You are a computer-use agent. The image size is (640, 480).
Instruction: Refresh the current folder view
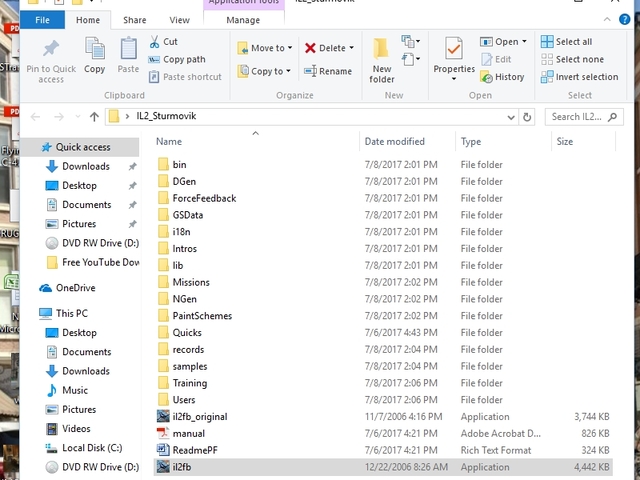tap(527, 118)
